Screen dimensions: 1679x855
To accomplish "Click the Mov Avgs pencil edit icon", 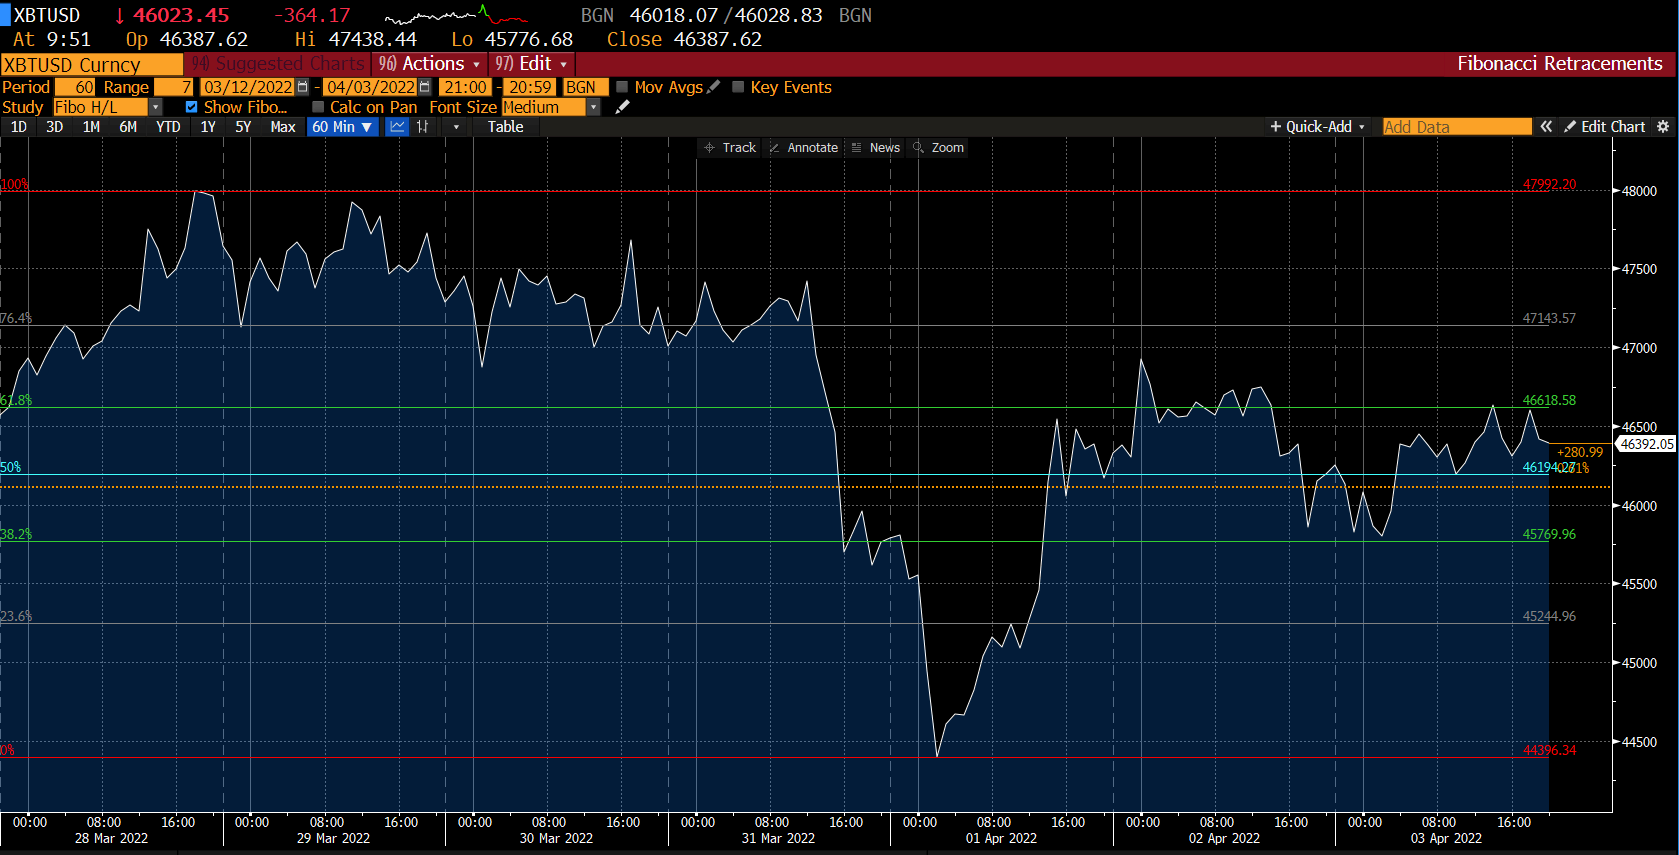I will (713, 87).
